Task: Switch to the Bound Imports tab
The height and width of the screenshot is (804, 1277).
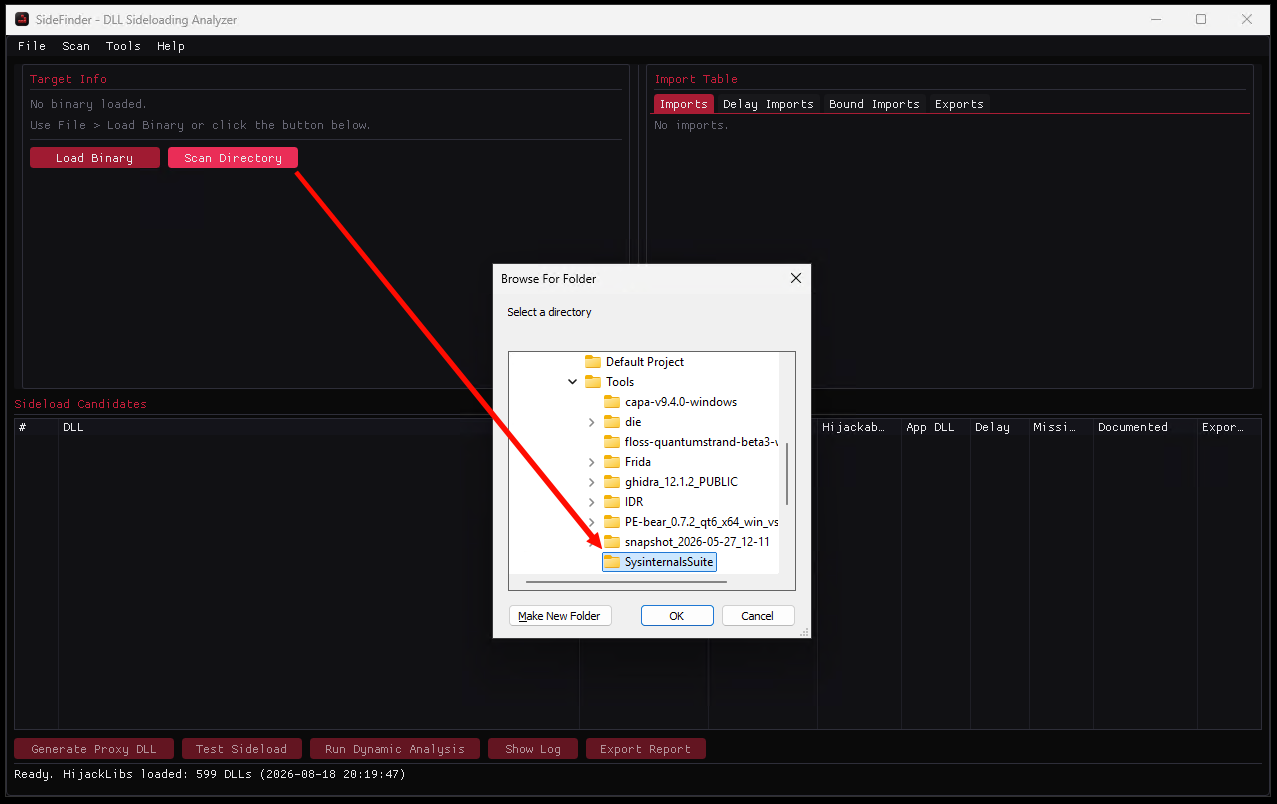Action: point(874,104)
